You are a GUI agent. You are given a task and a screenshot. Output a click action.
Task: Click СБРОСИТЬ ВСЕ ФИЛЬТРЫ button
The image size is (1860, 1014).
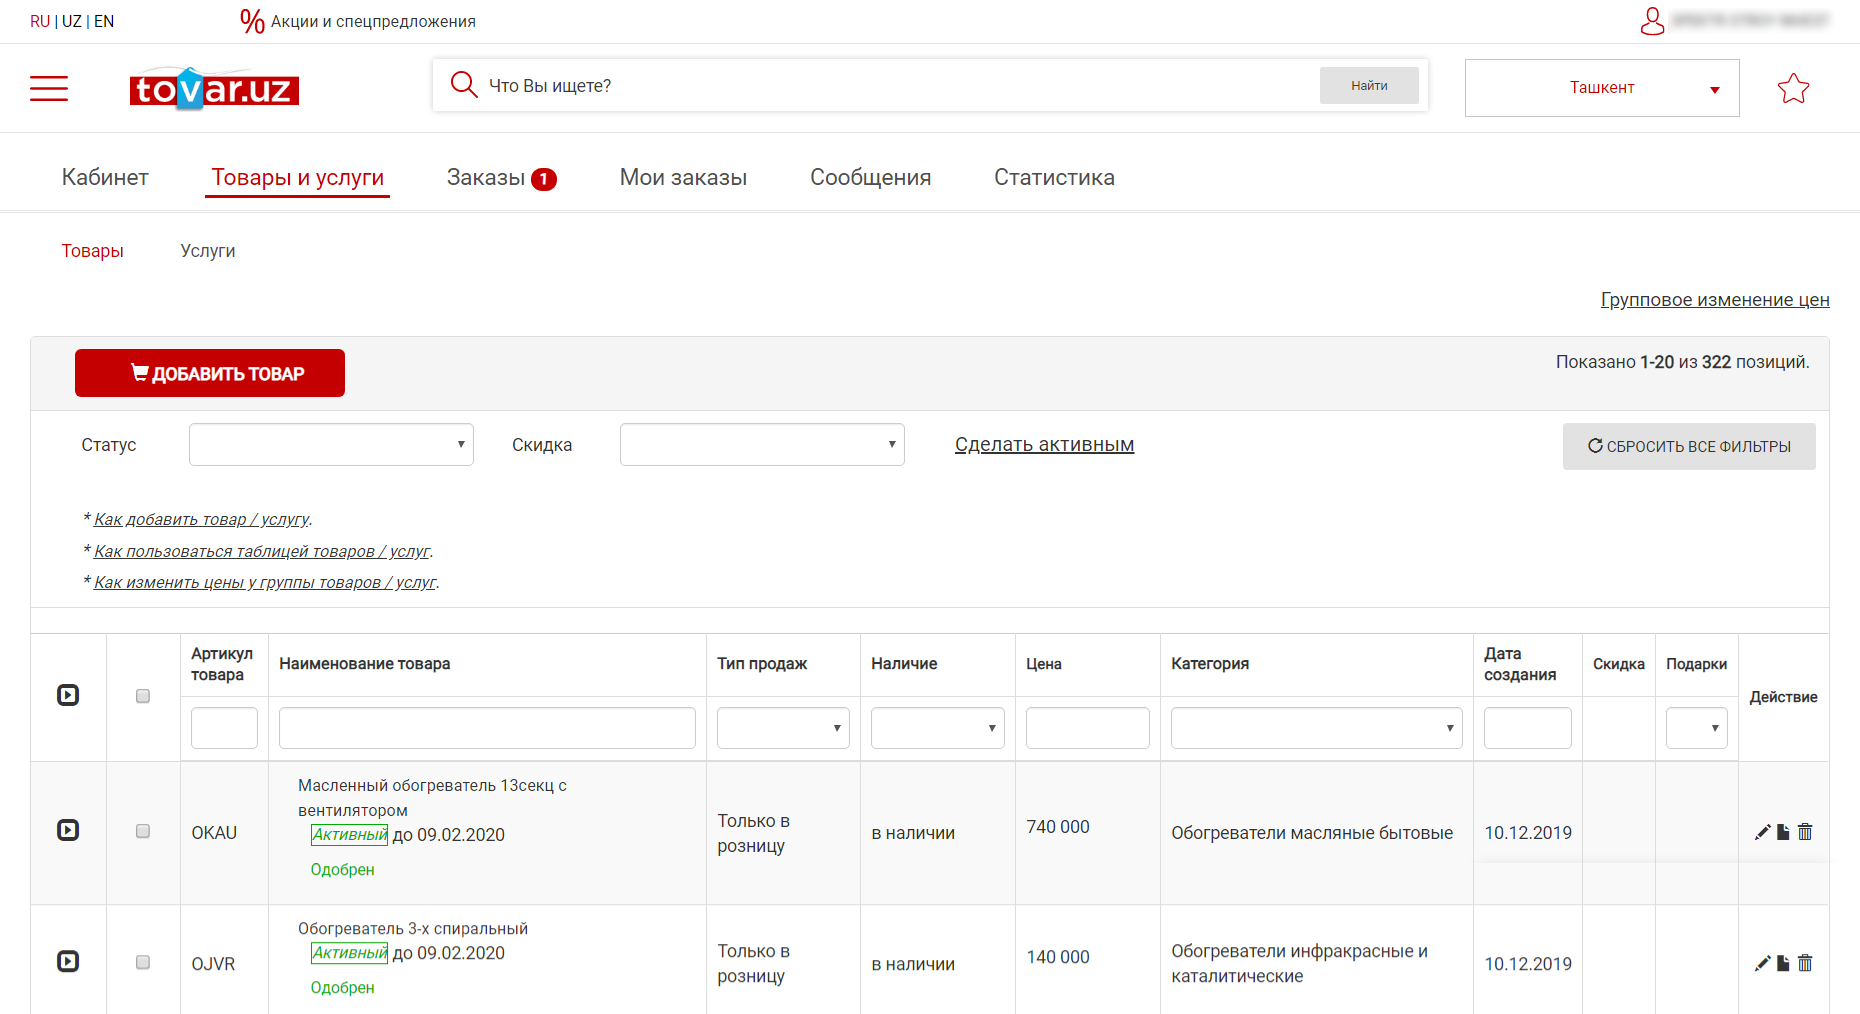click(x=1689, y=446)
